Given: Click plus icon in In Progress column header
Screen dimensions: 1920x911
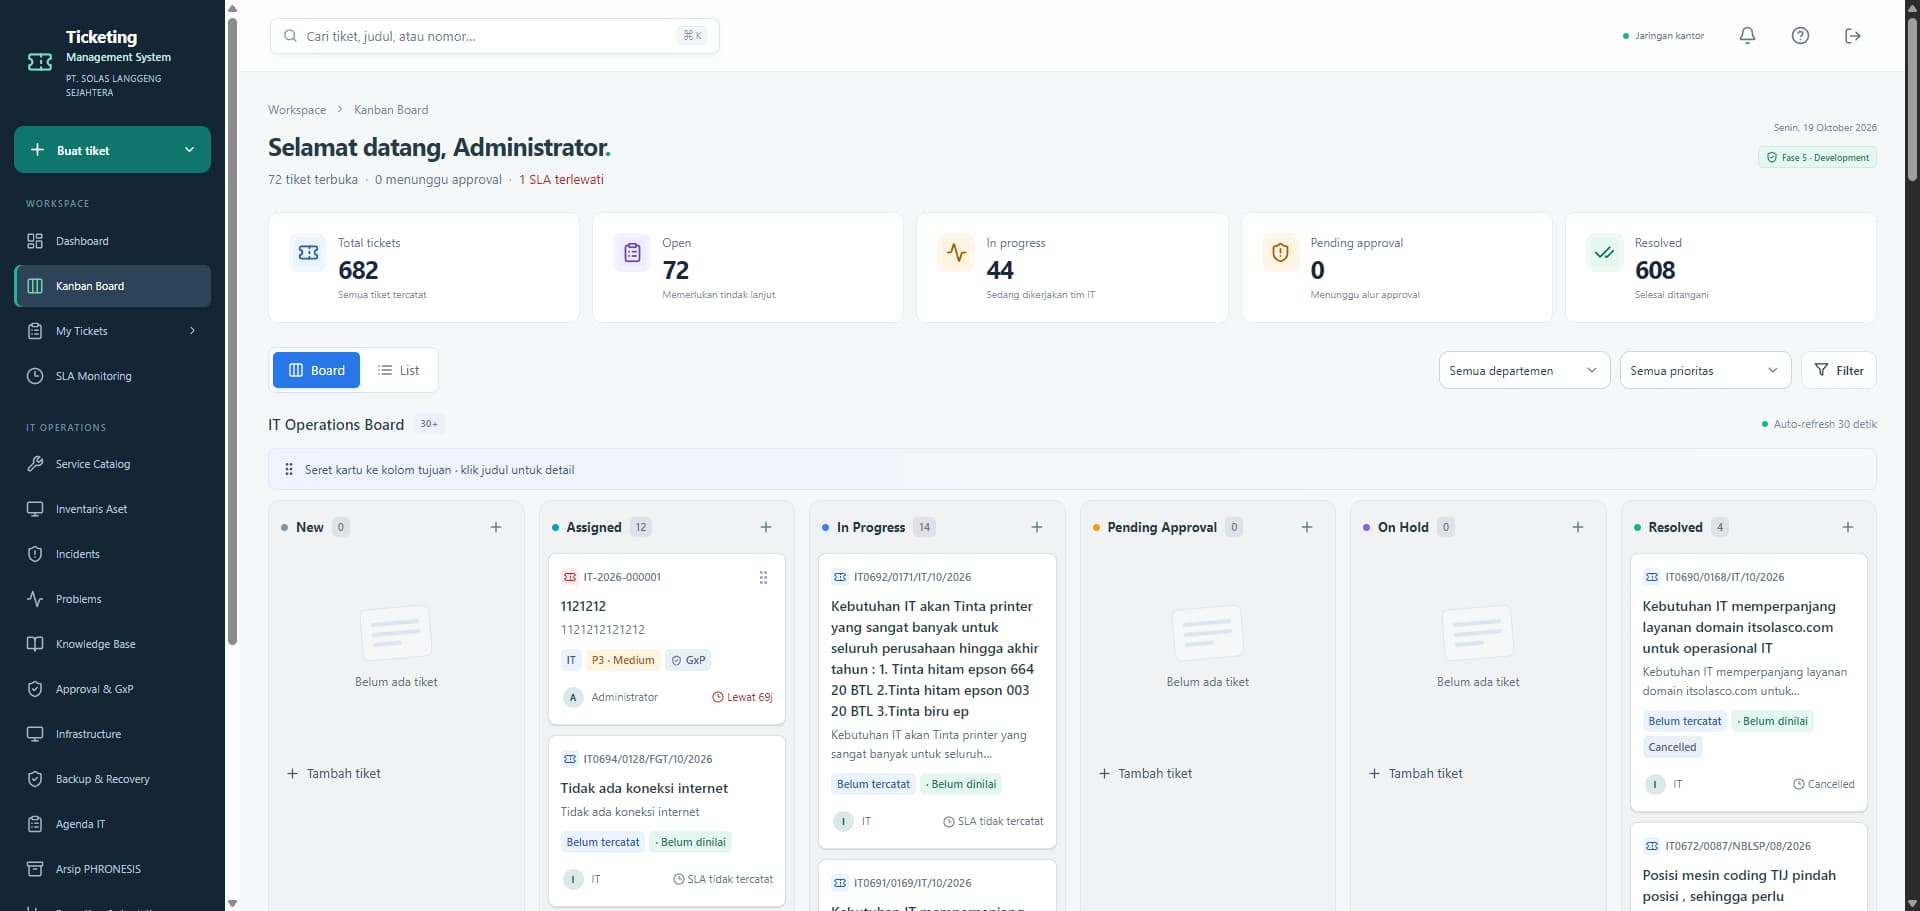Looking at the screenshot, I should [x=1037, y=527].
